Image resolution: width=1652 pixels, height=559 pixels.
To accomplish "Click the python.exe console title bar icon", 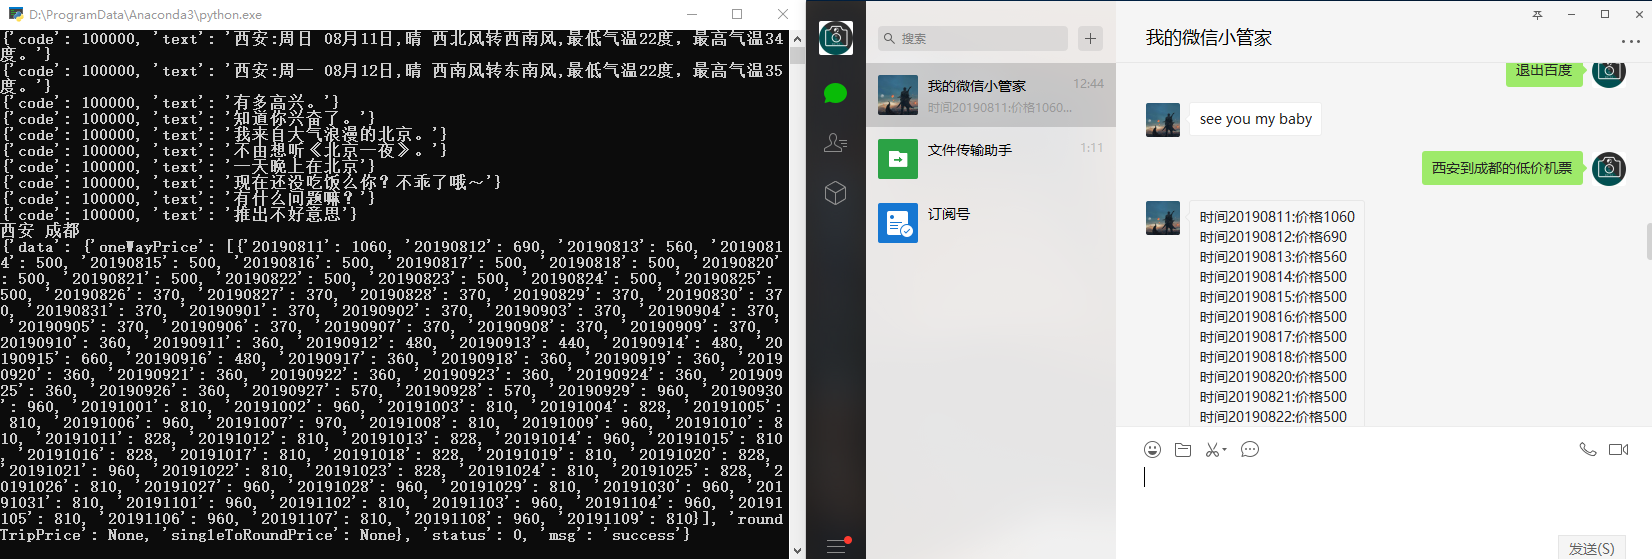I will 15,14.
